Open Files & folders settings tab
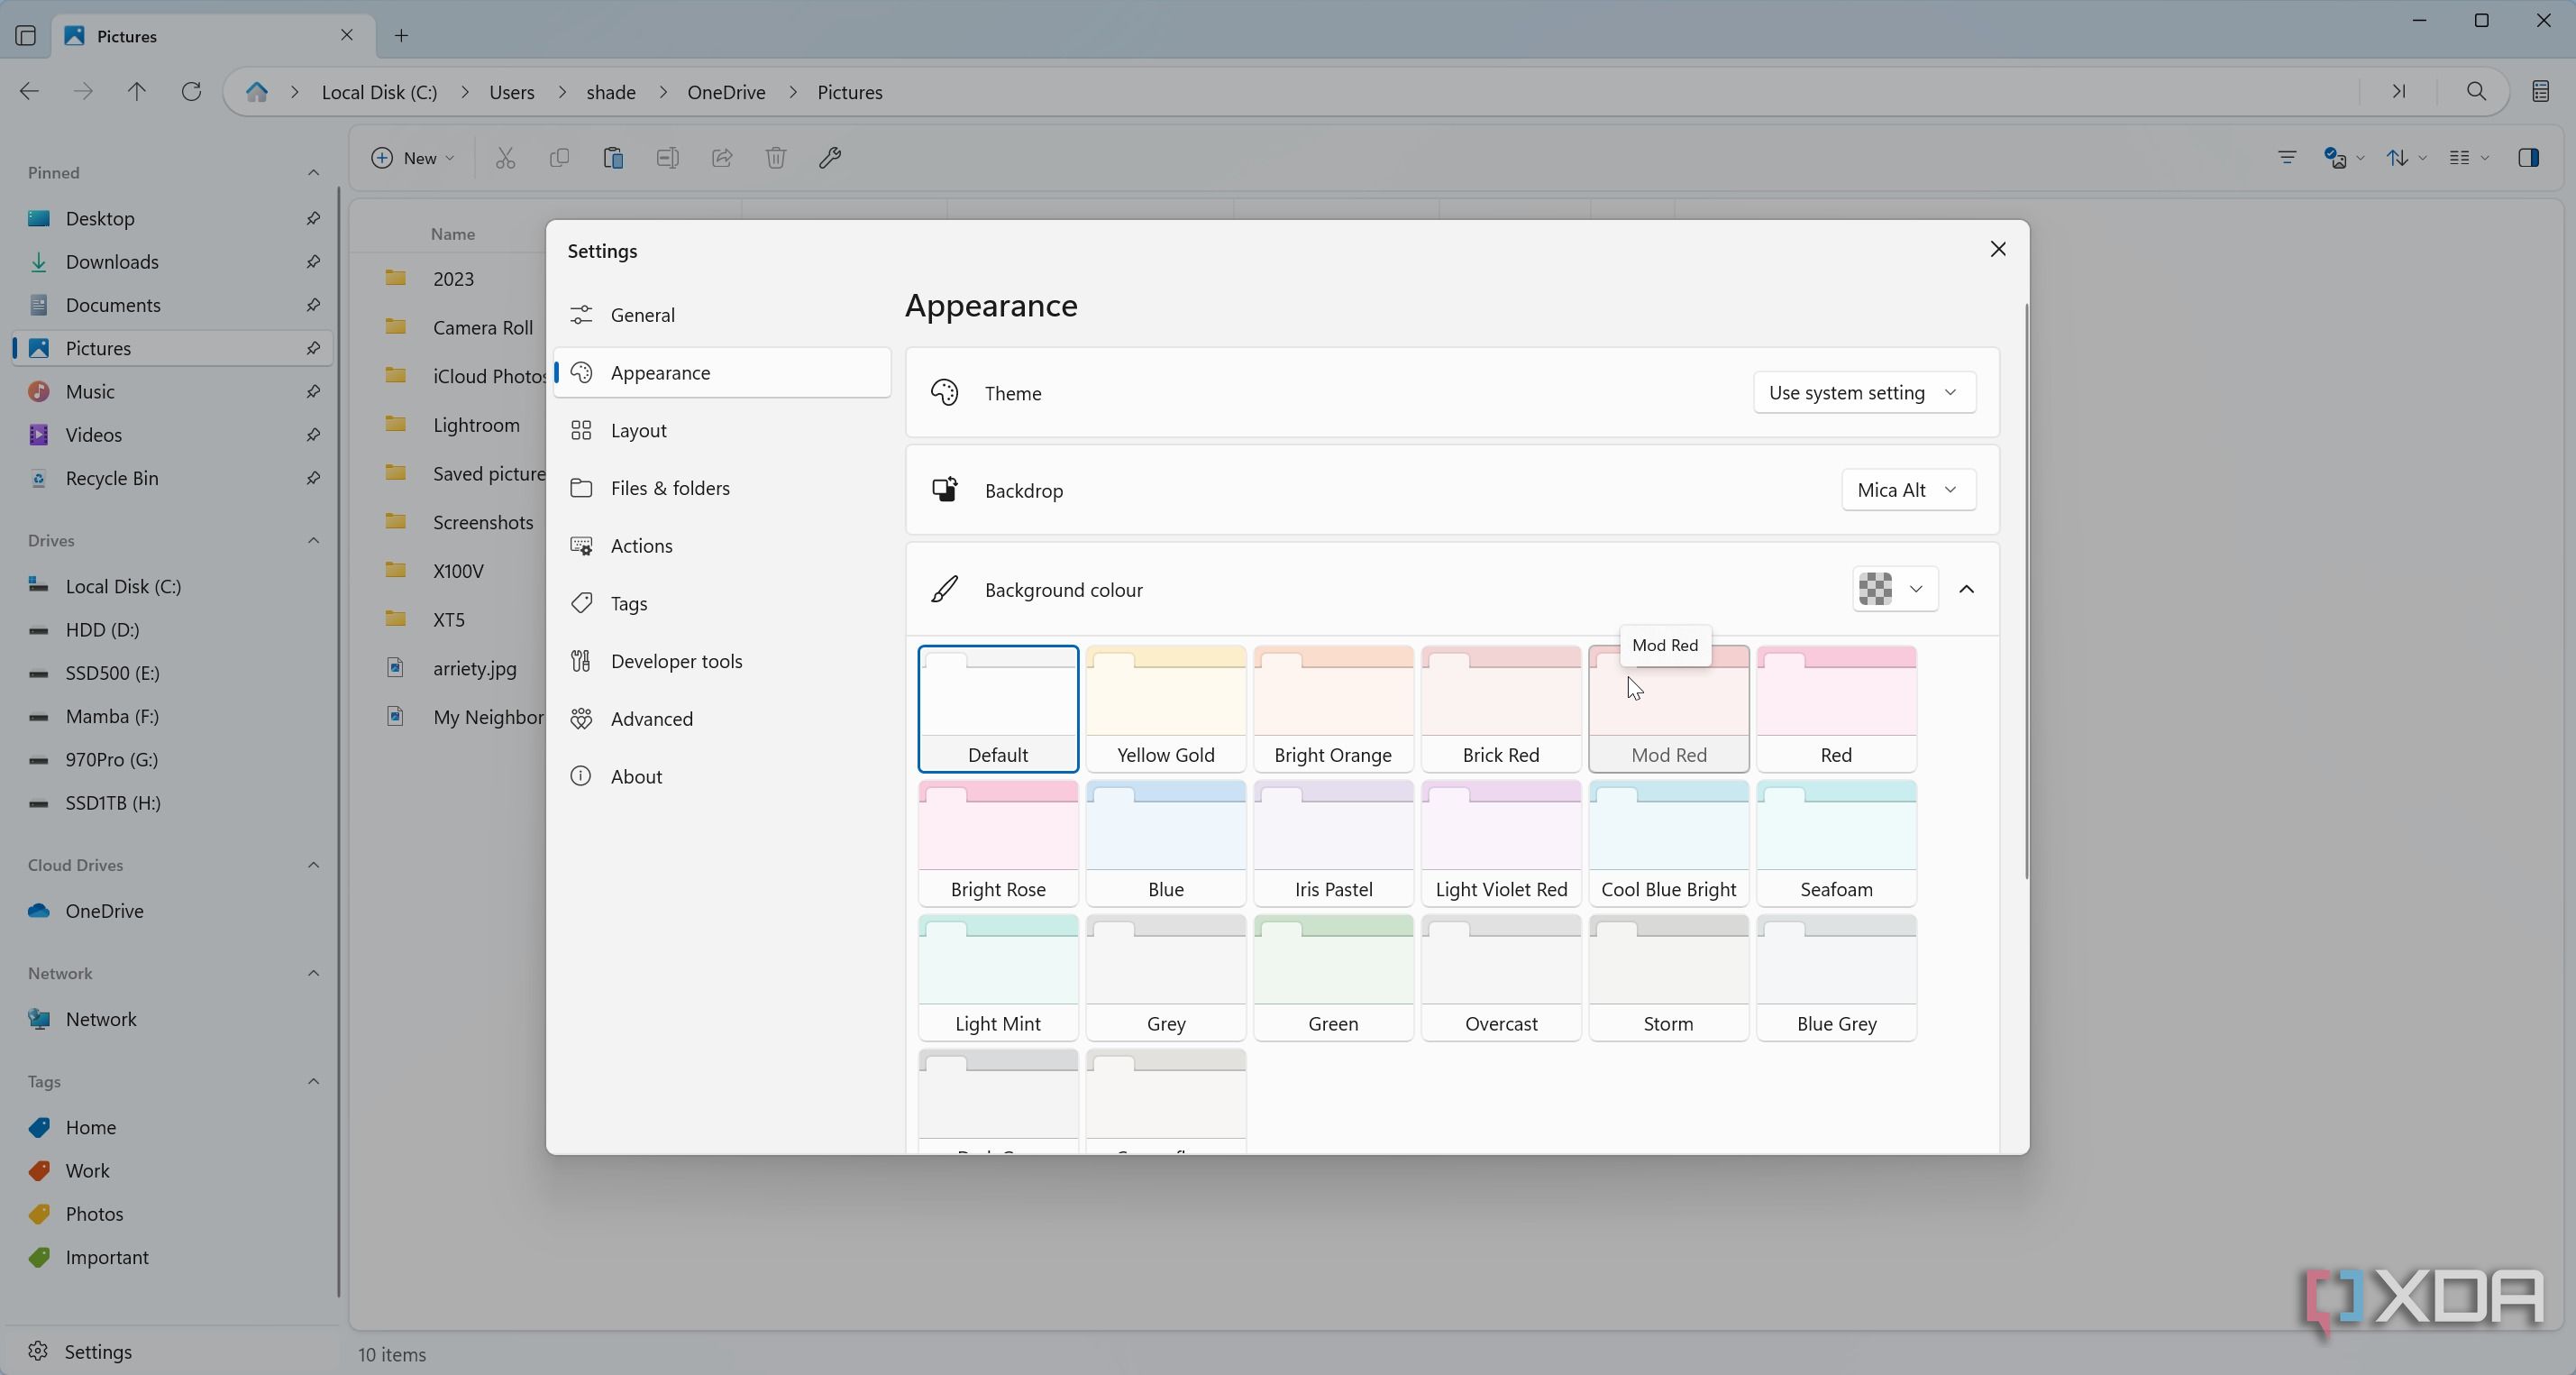The width and height of the screenshot is (2576, 1375). click(722, 488)
